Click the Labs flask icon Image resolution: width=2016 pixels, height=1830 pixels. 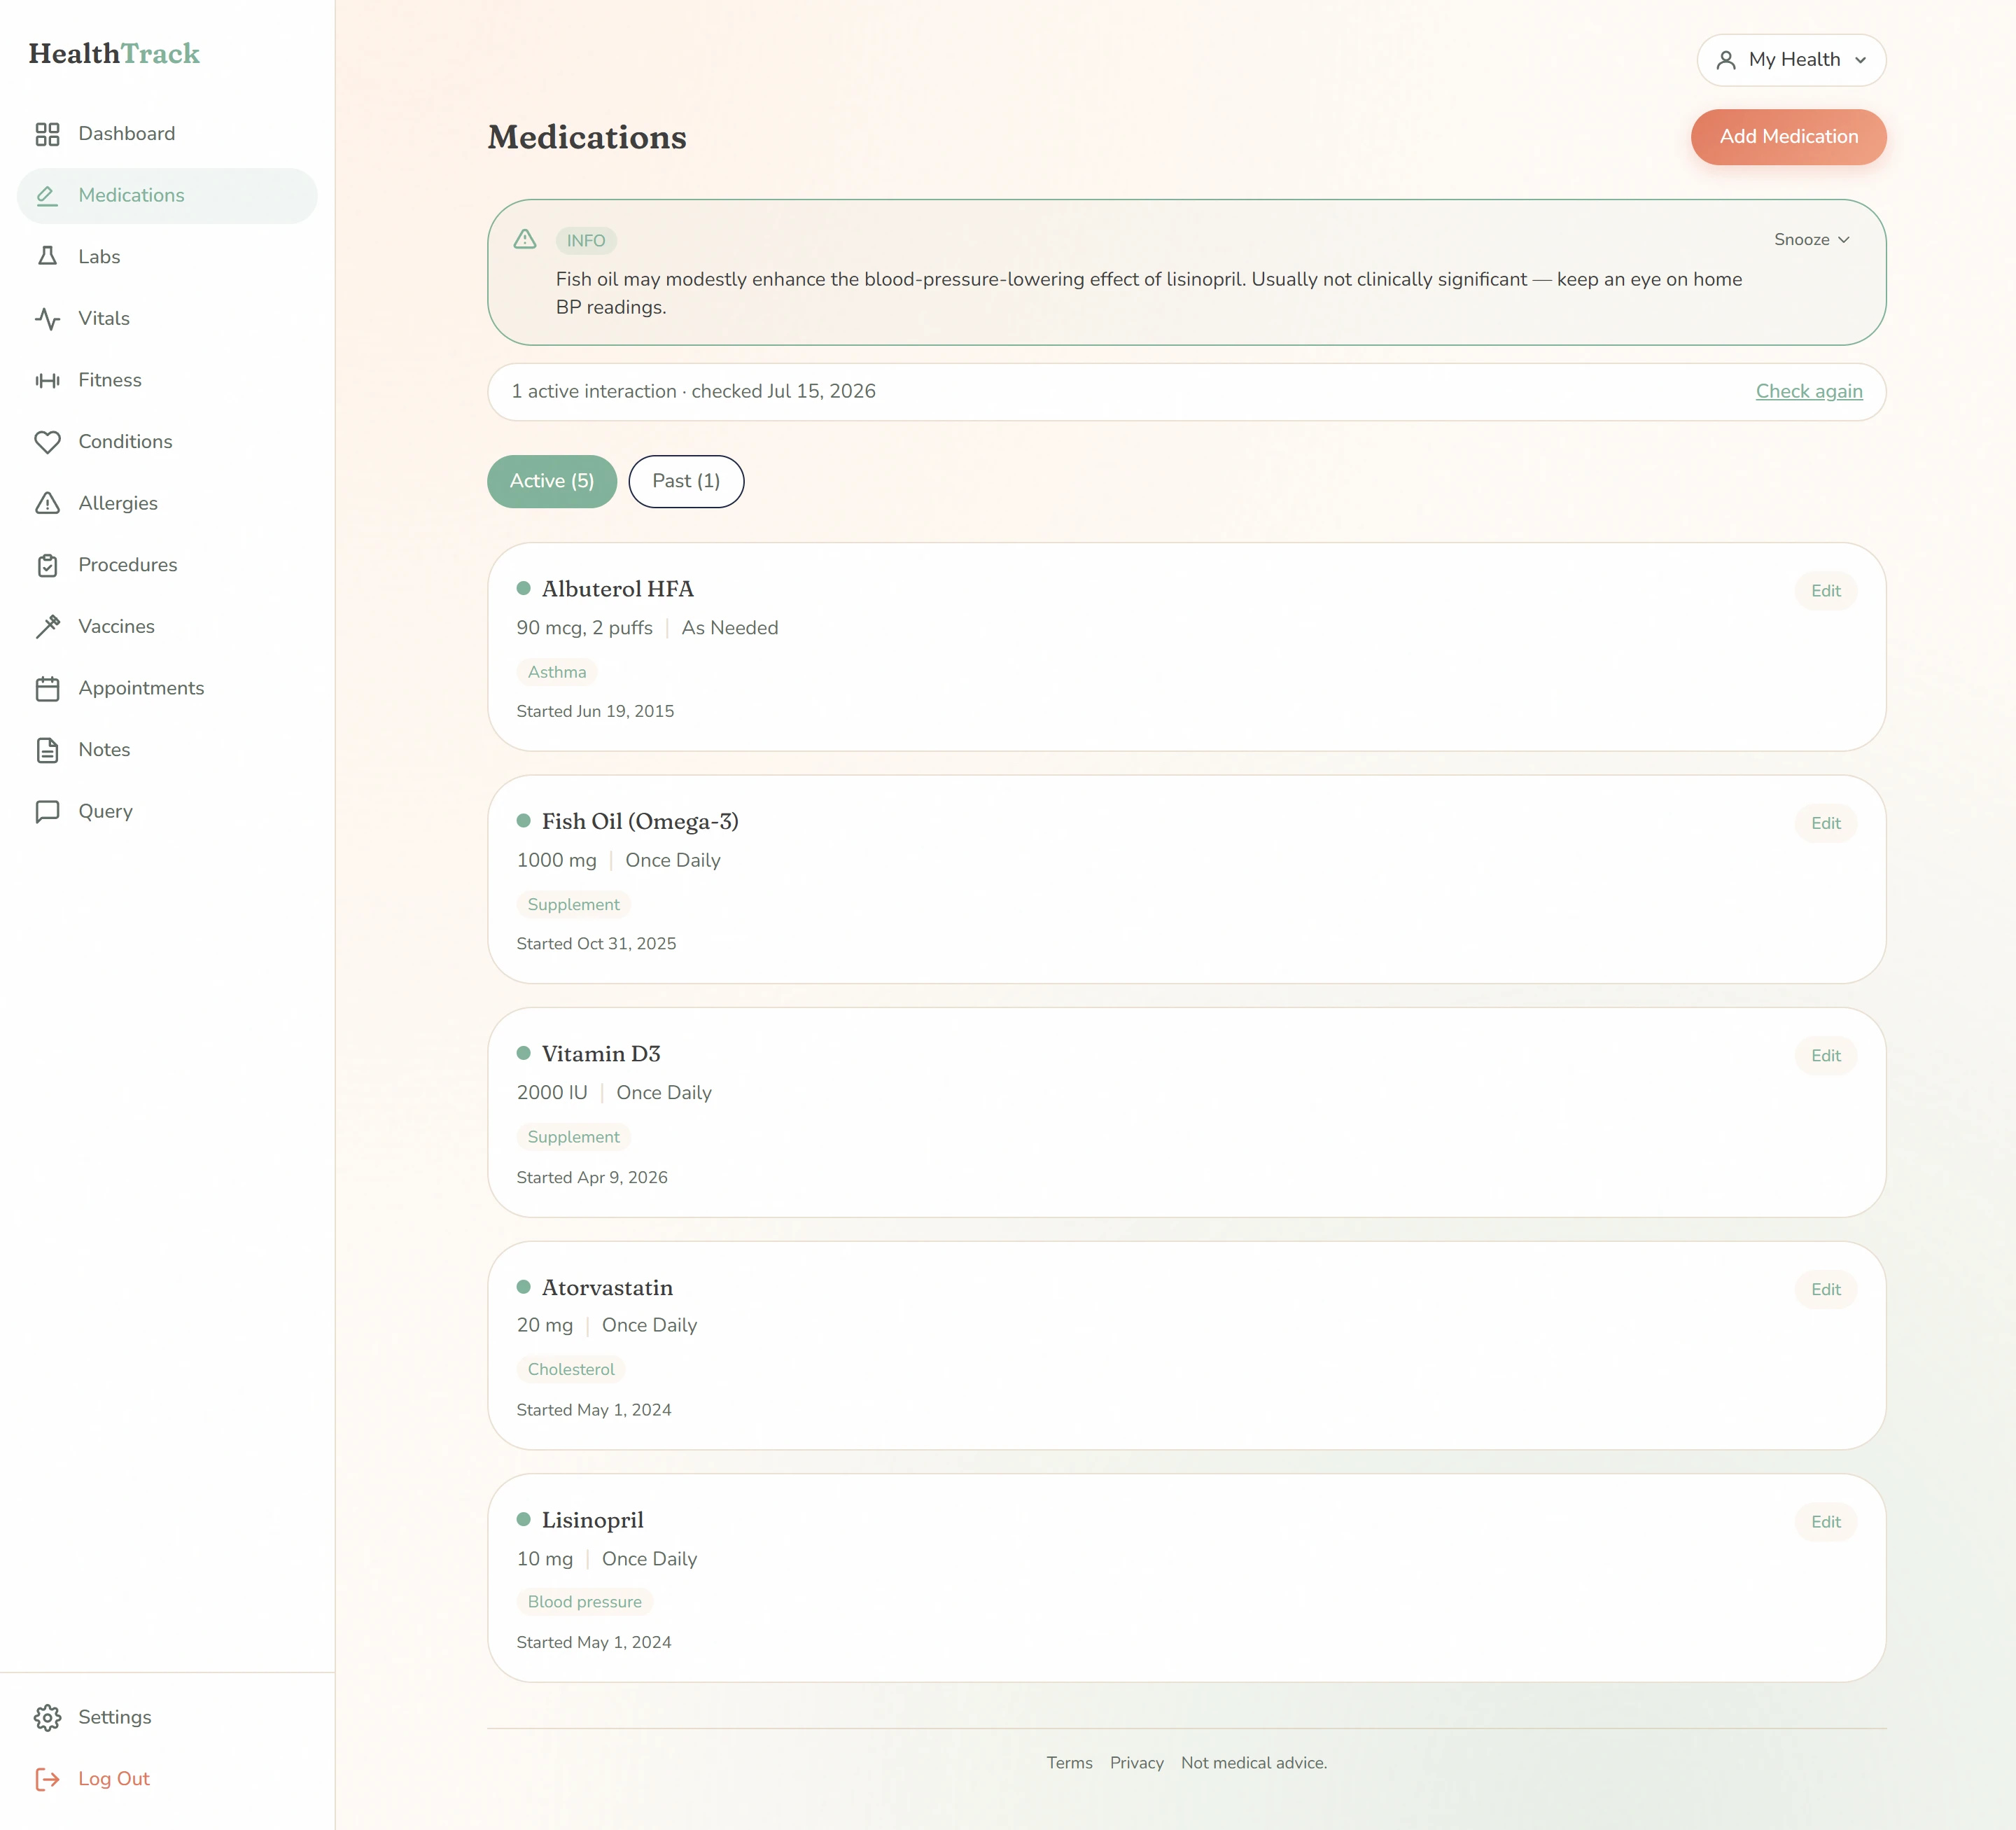[x=47, y=257]
